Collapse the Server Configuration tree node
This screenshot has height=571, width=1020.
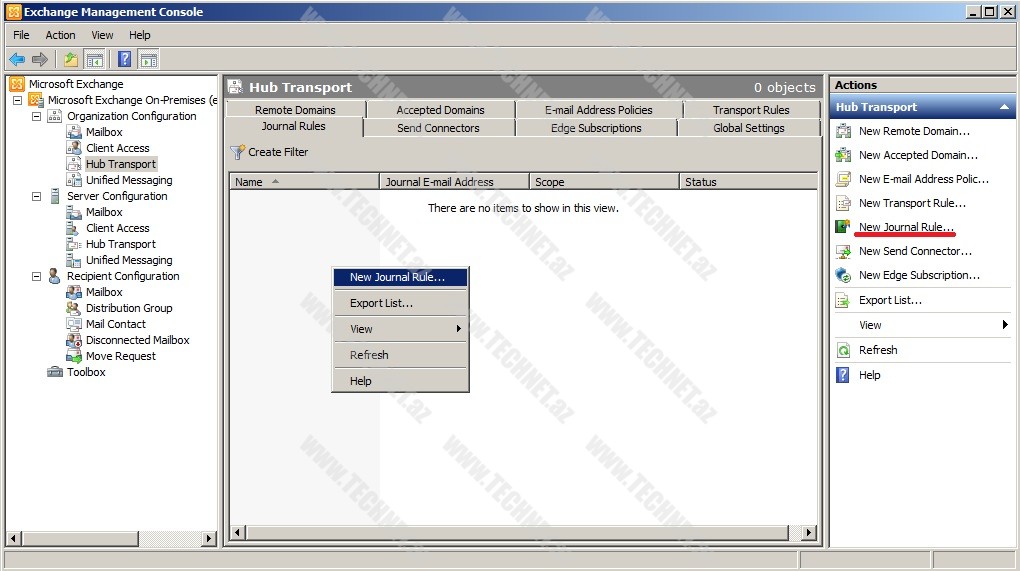click(x=37, y=196)
